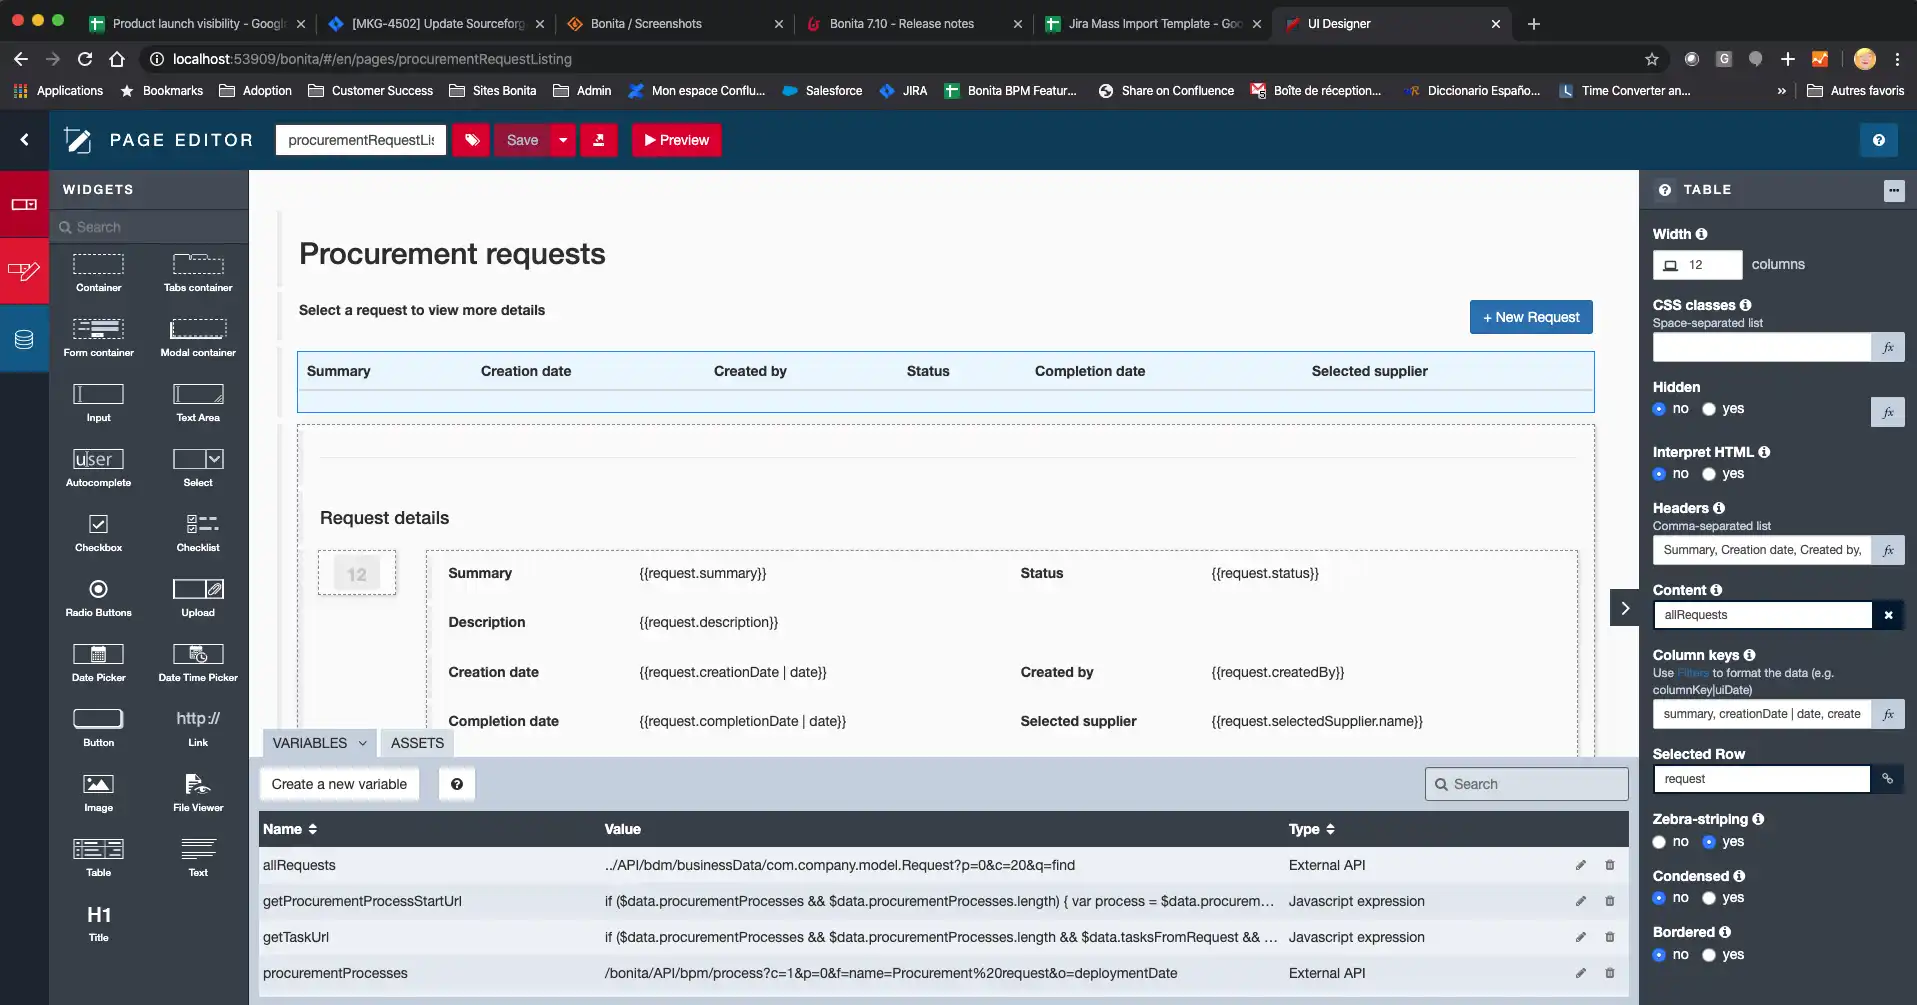Switch to Bonita 7.10 Release notes tab
Viewport: 1917px width, 1005px height.
click(x=900, y=23)
